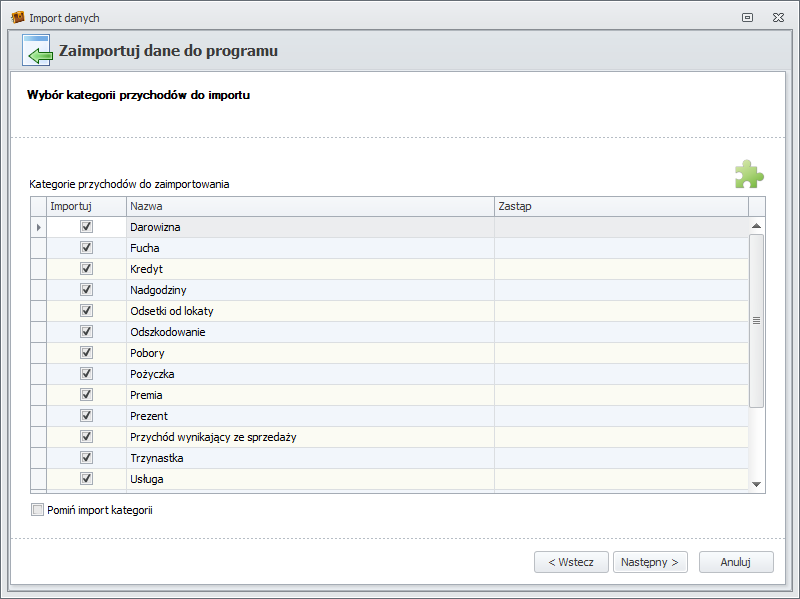Click the Zastąp column header

(x=620, y=206)
